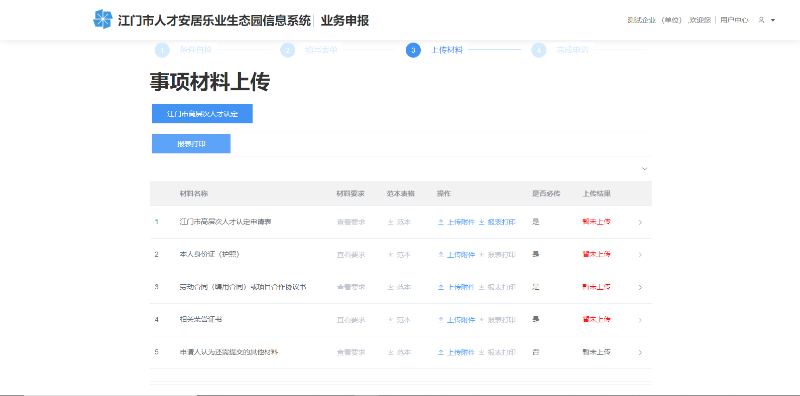Click the 江门市高层次人才认定 blue button
Screen dimensions: 800x396
[202, 114]
